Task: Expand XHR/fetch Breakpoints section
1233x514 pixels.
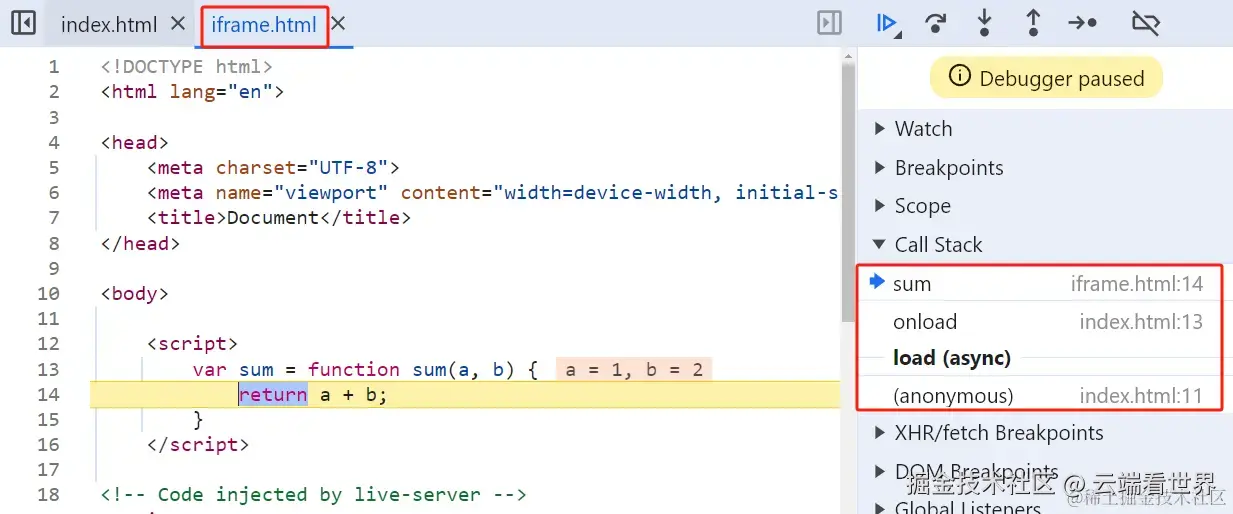Action: click(x=1045, y=433)
